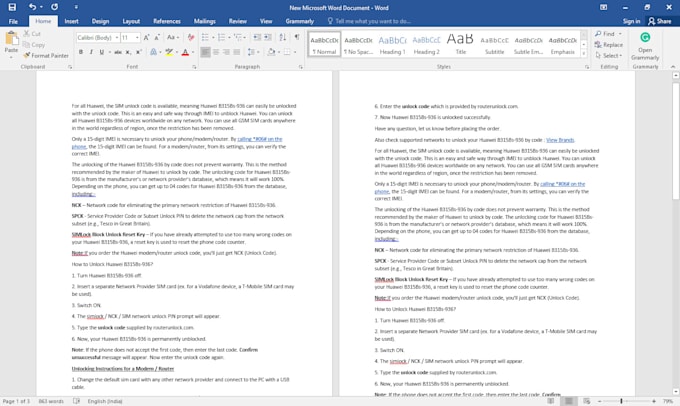
Task: Align text right
Action: (226, 52)
